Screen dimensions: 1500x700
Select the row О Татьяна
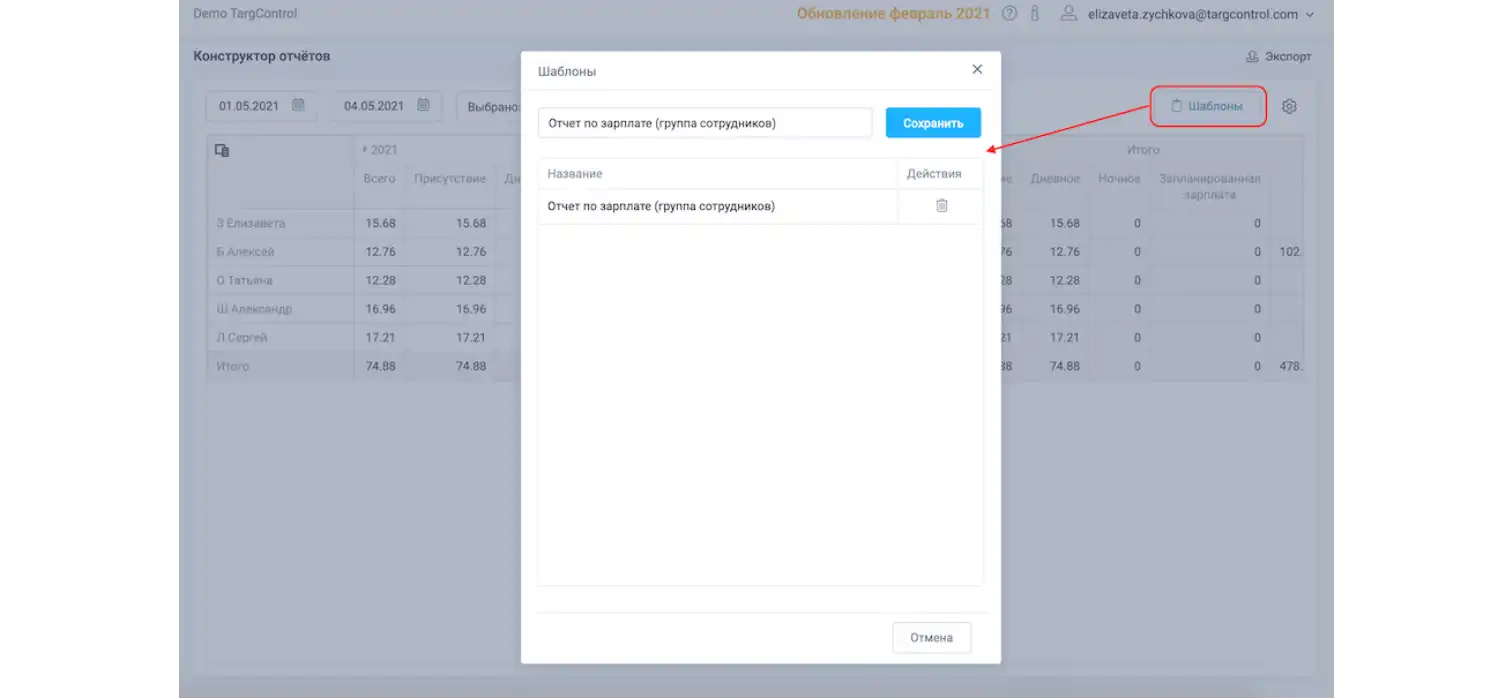point(280,280)
